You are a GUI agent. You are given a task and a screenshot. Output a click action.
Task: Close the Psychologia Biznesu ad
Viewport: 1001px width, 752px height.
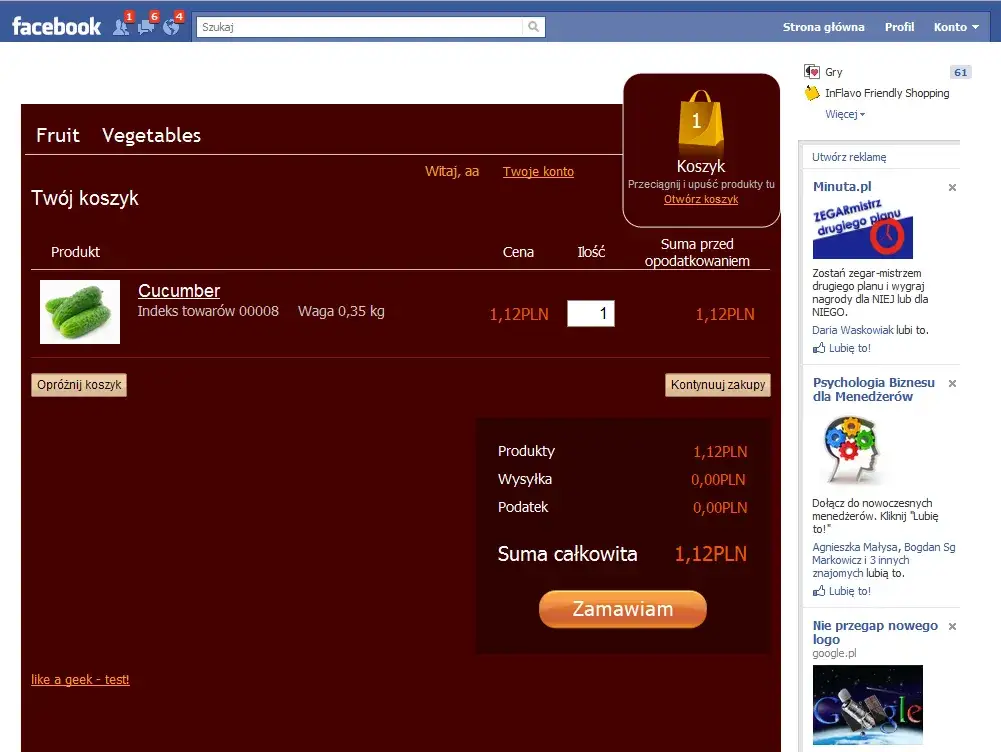coord(952,383)
